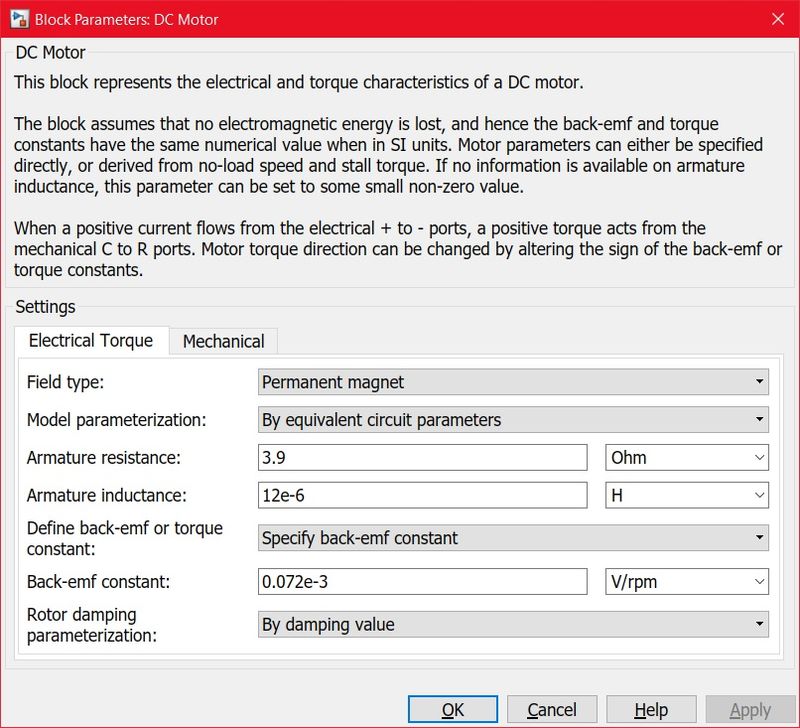Click the Apply button
Viewport: 800px width, 728px height.
tap(748, 709)
